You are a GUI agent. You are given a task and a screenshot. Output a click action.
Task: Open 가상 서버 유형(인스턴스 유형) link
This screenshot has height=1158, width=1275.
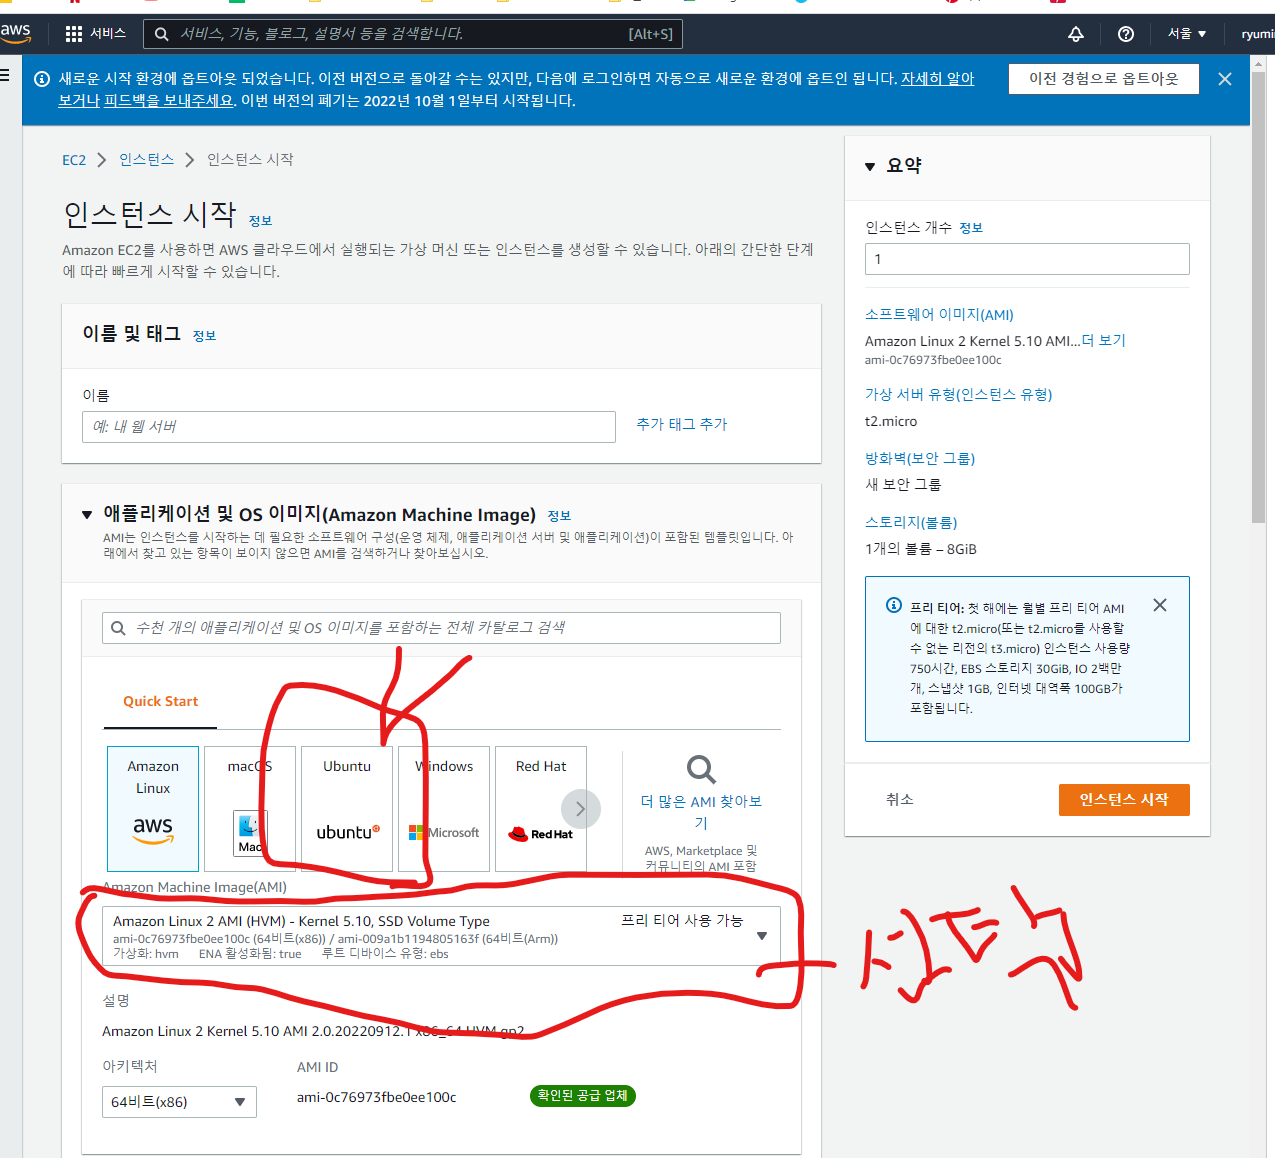click(x=958, y=395)
